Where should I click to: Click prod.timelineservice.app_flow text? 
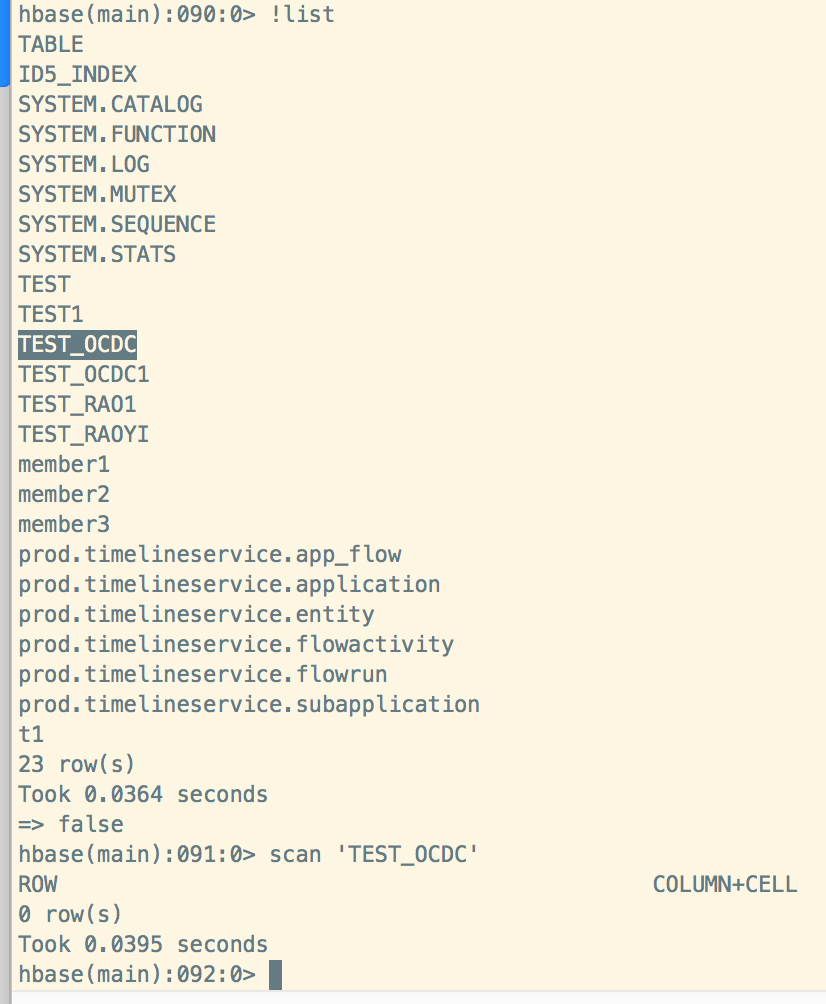210,554
